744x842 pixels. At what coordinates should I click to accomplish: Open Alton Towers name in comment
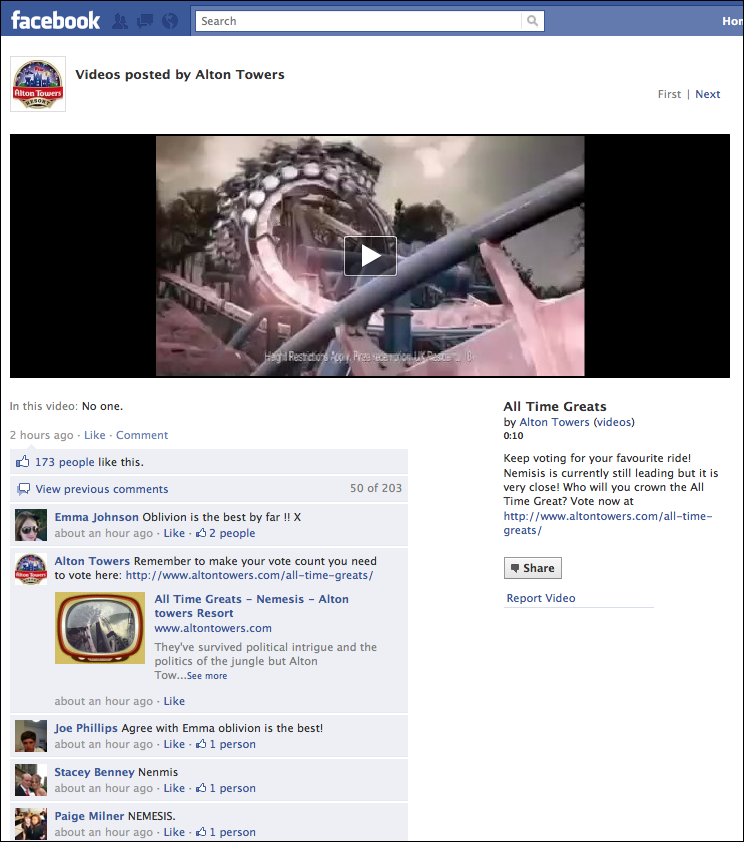92,561
